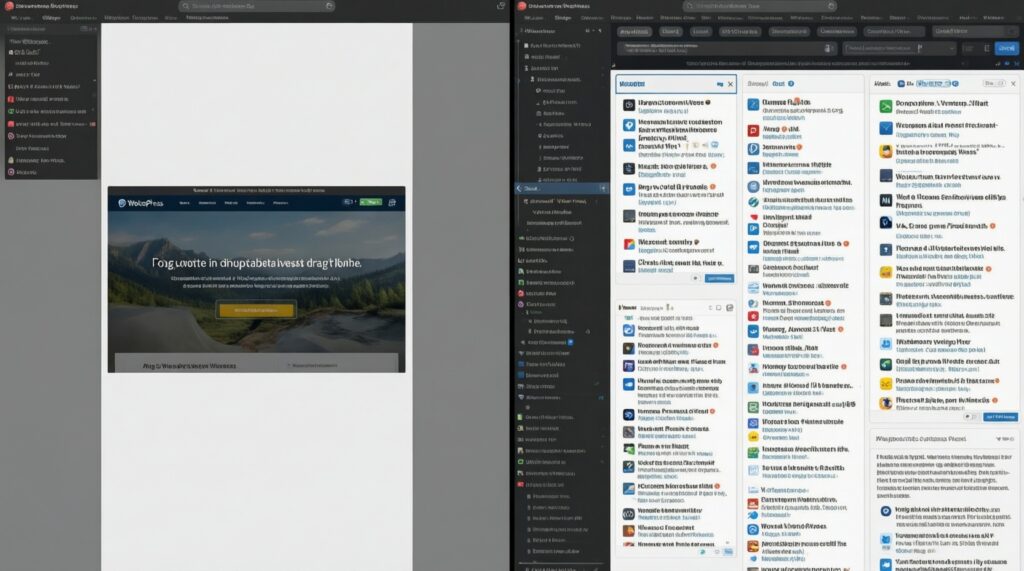Click the WordPress logo in the site preview

(122, 202)
